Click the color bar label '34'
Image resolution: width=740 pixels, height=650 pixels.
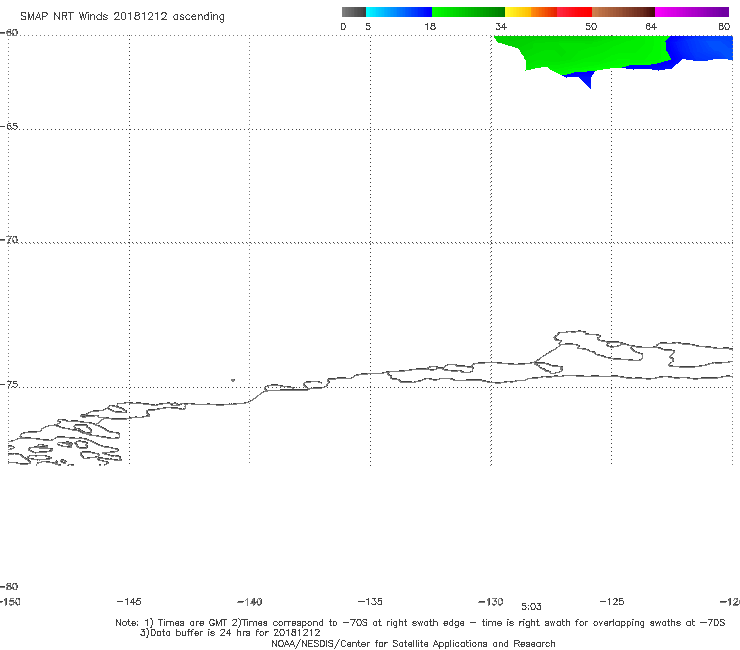pos(501,26)
